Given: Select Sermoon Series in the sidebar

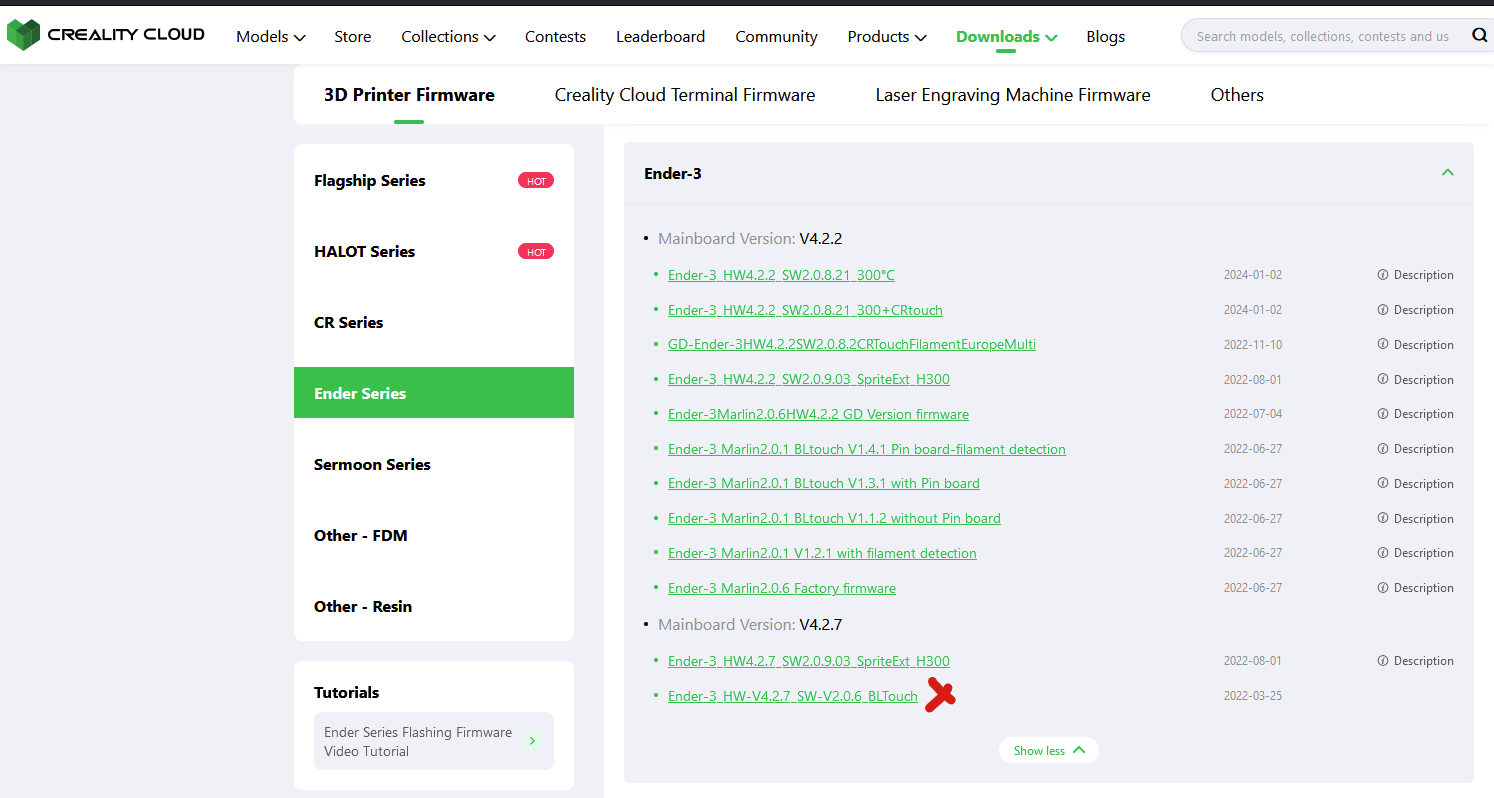Looking at the screenshot, I should pyautogui.click(x=434, y=465).
